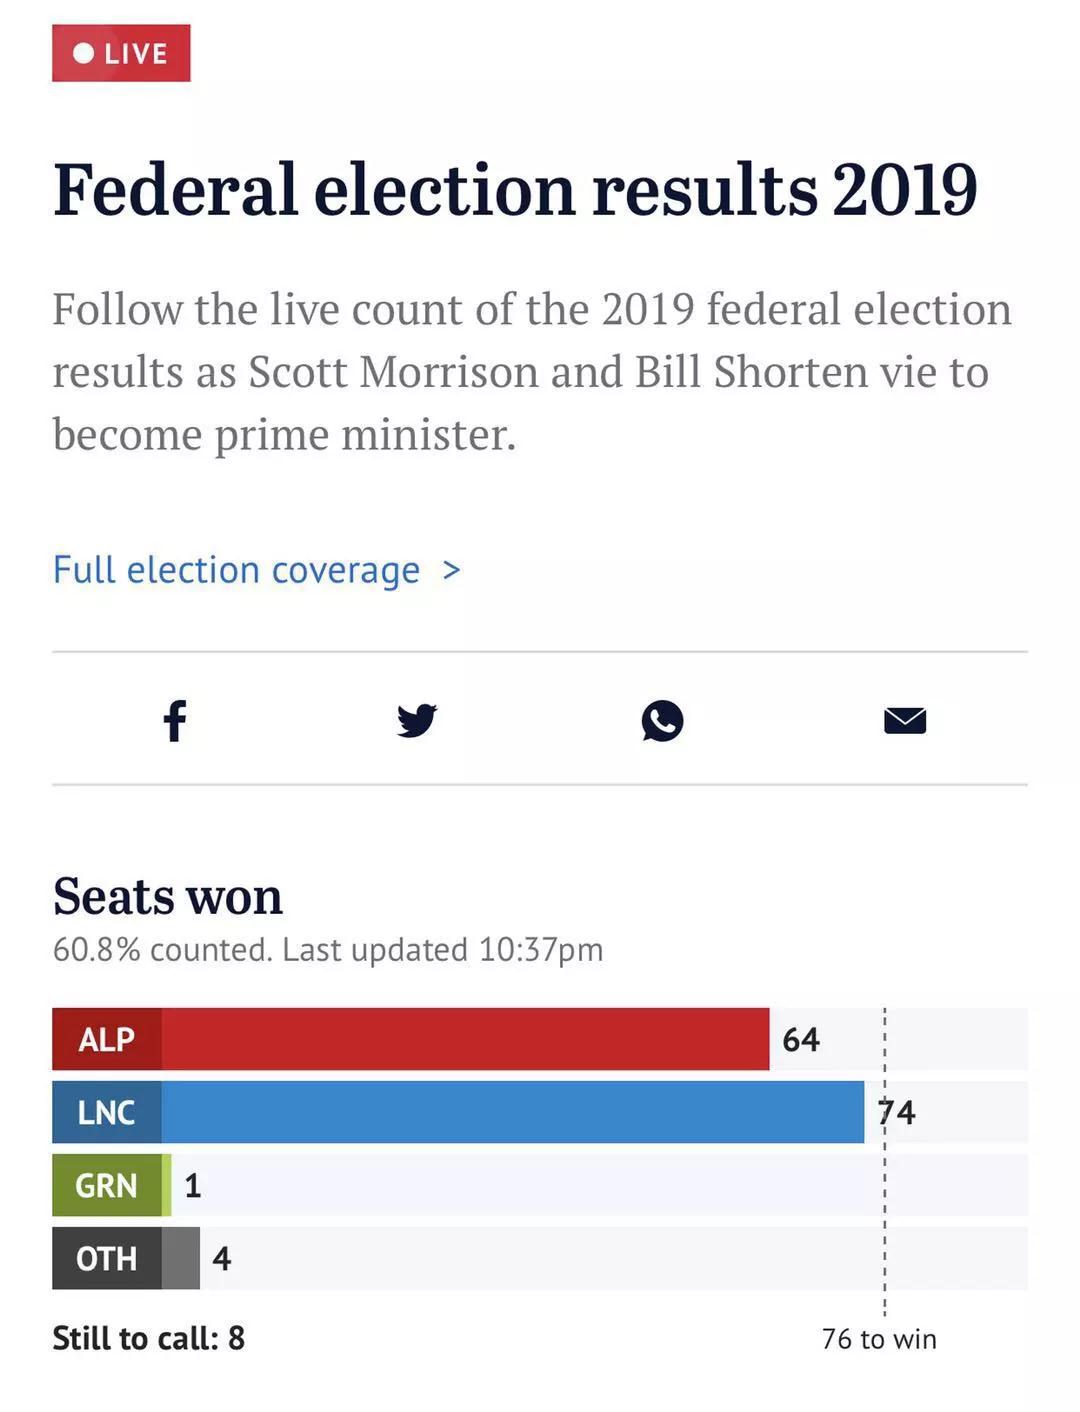Click the ALP seat count 64
1080x1412 pixels.
click(x=801, y=1040)
